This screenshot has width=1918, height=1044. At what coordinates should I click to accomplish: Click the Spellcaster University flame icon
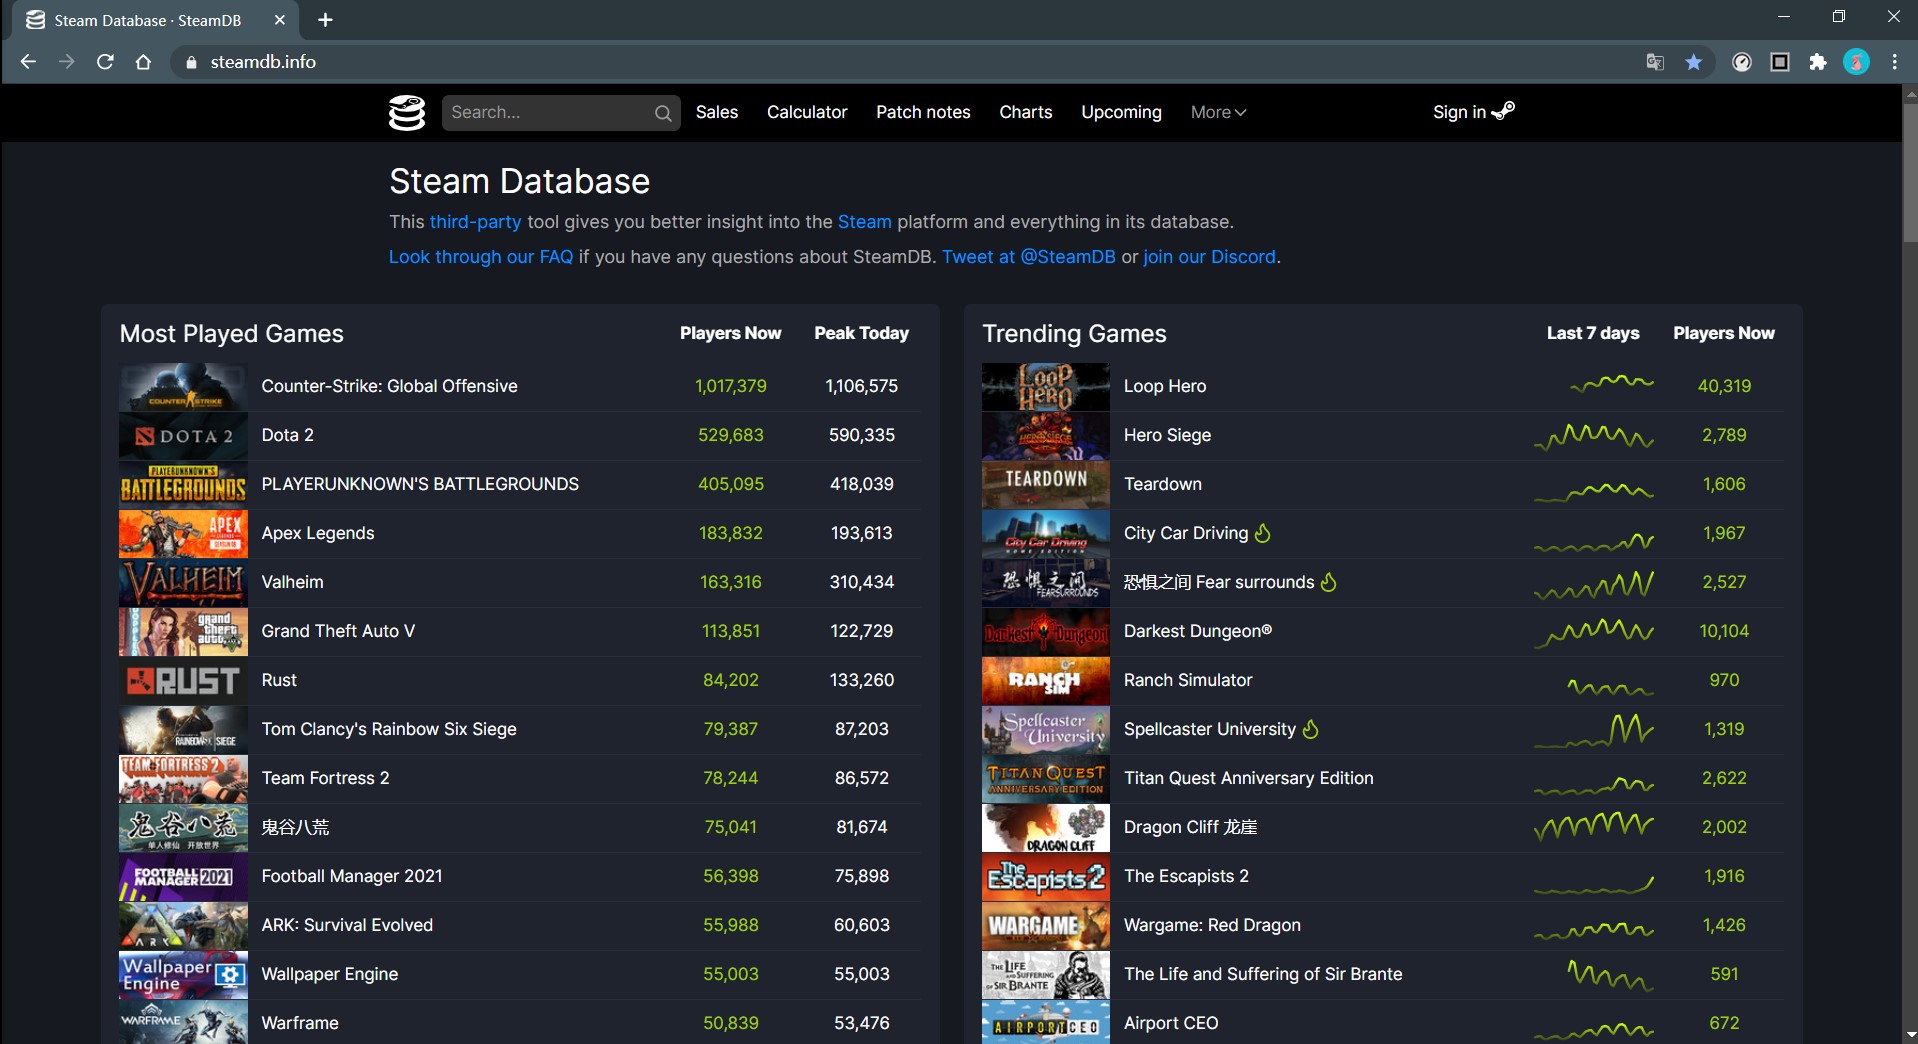pyautogui.click(x=1310, y=729)
